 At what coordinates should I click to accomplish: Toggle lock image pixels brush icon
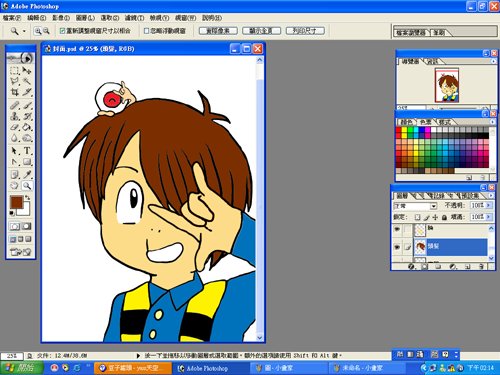click(426, 217)
